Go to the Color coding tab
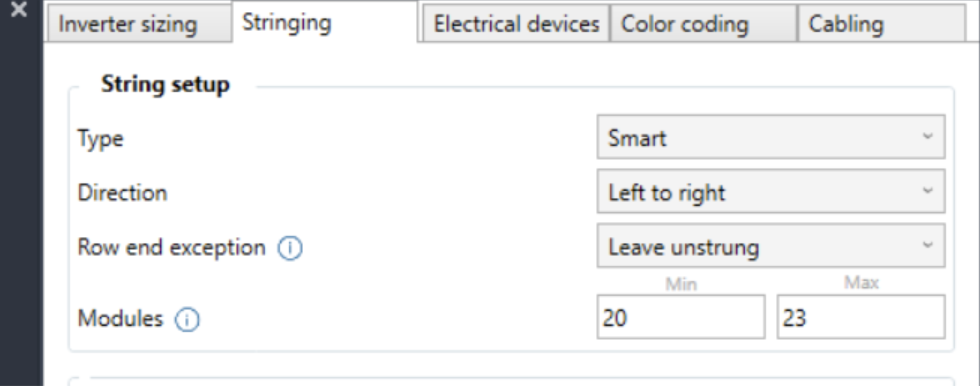The image size is (980, 386). click(704, 24)
